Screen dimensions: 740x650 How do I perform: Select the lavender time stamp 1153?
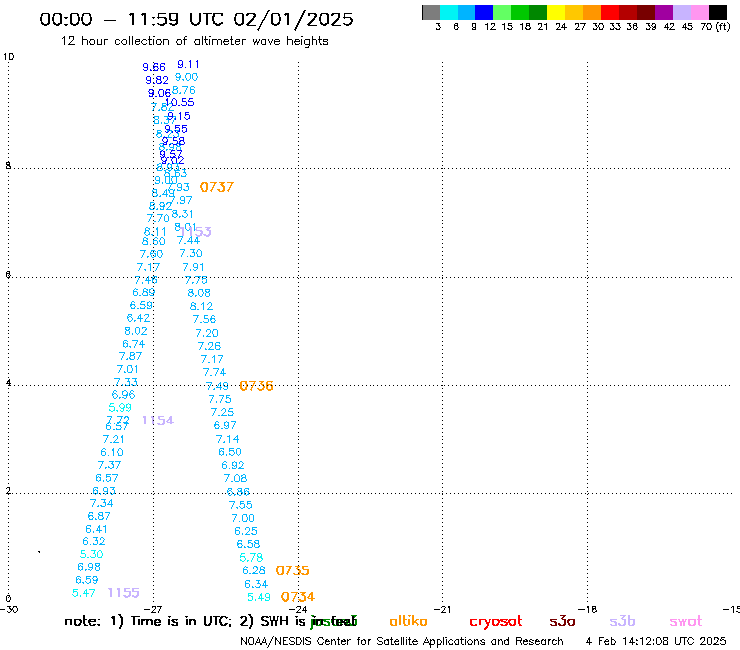click(x=196, y=232)
